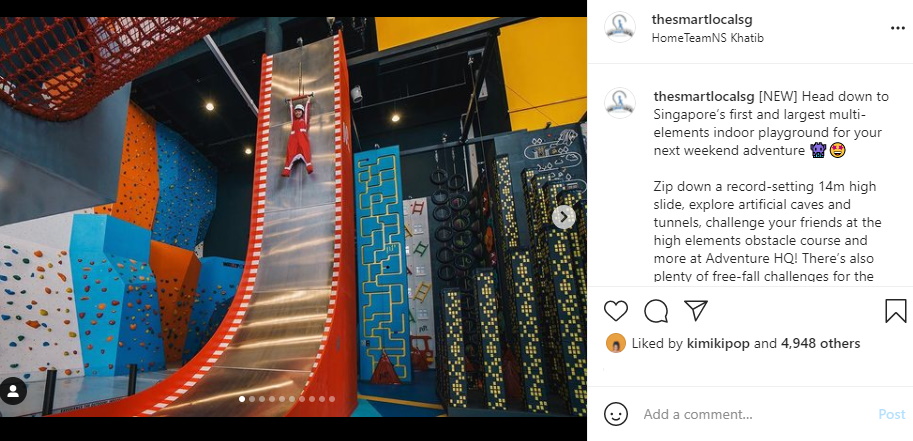
Task: Select the last carousel dot indicator
Action: point(332,399)
